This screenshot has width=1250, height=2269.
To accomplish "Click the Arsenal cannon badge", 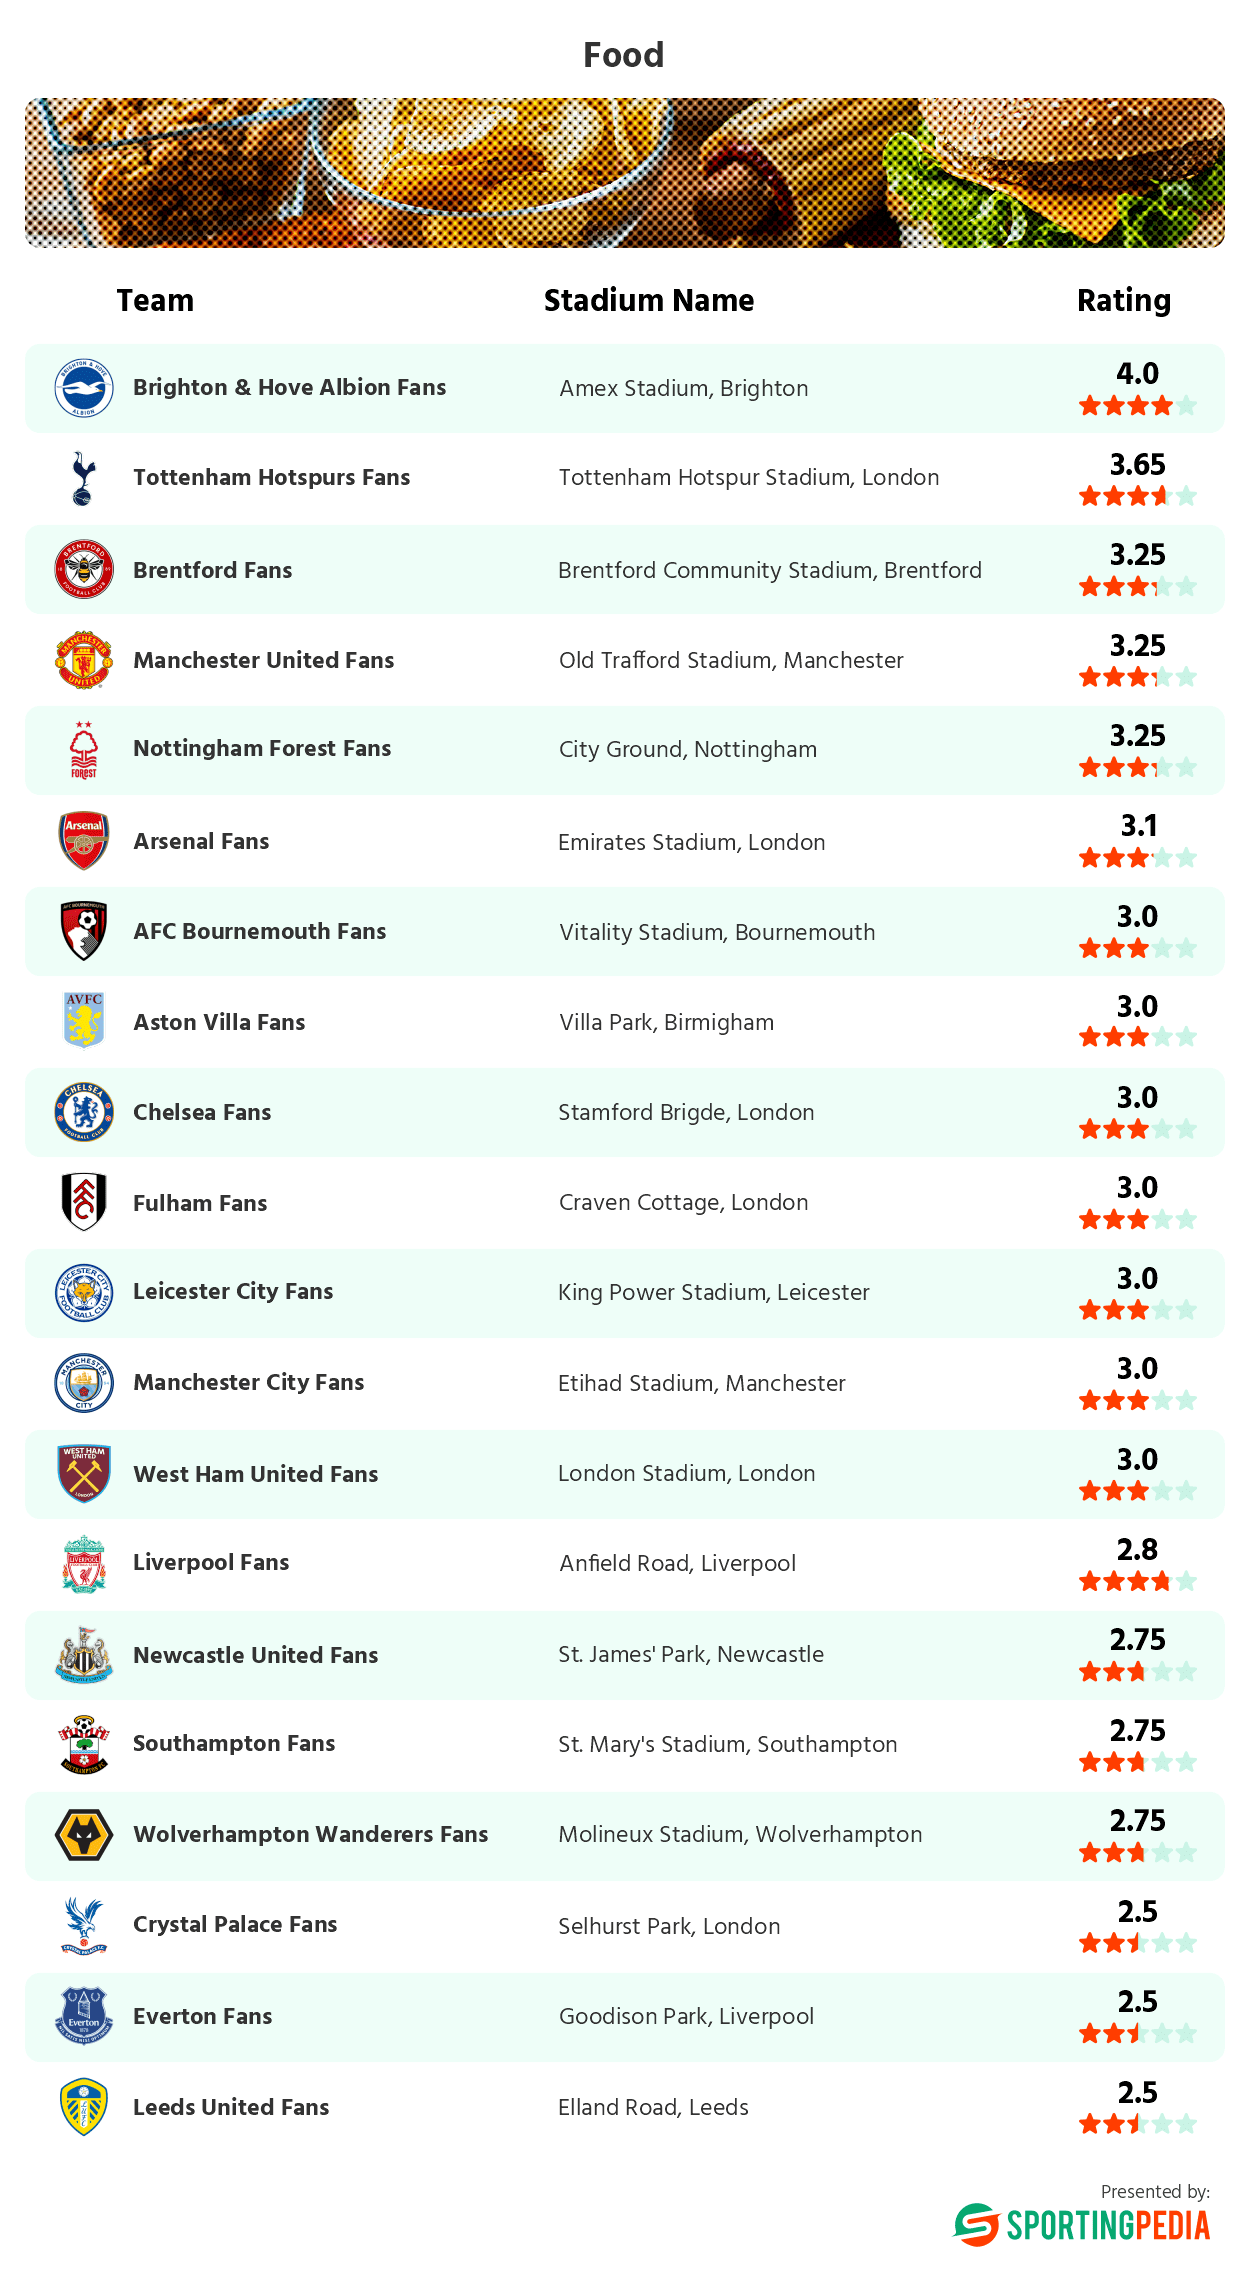I will (x=84, y=841).
